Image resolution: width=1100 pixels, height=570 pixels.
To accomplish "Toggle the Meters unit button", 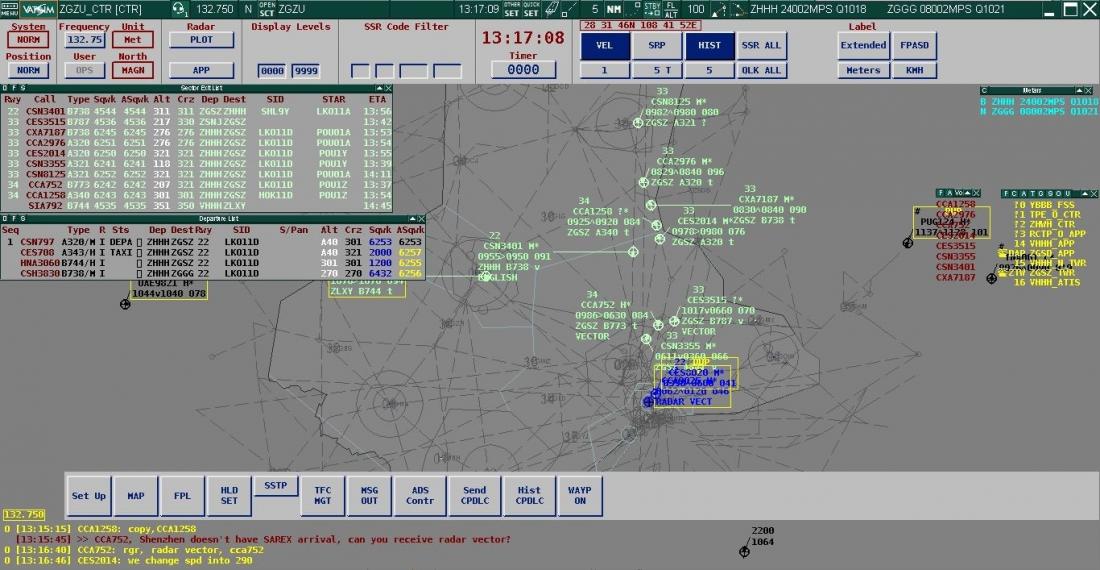I will [x=864, y=70].
